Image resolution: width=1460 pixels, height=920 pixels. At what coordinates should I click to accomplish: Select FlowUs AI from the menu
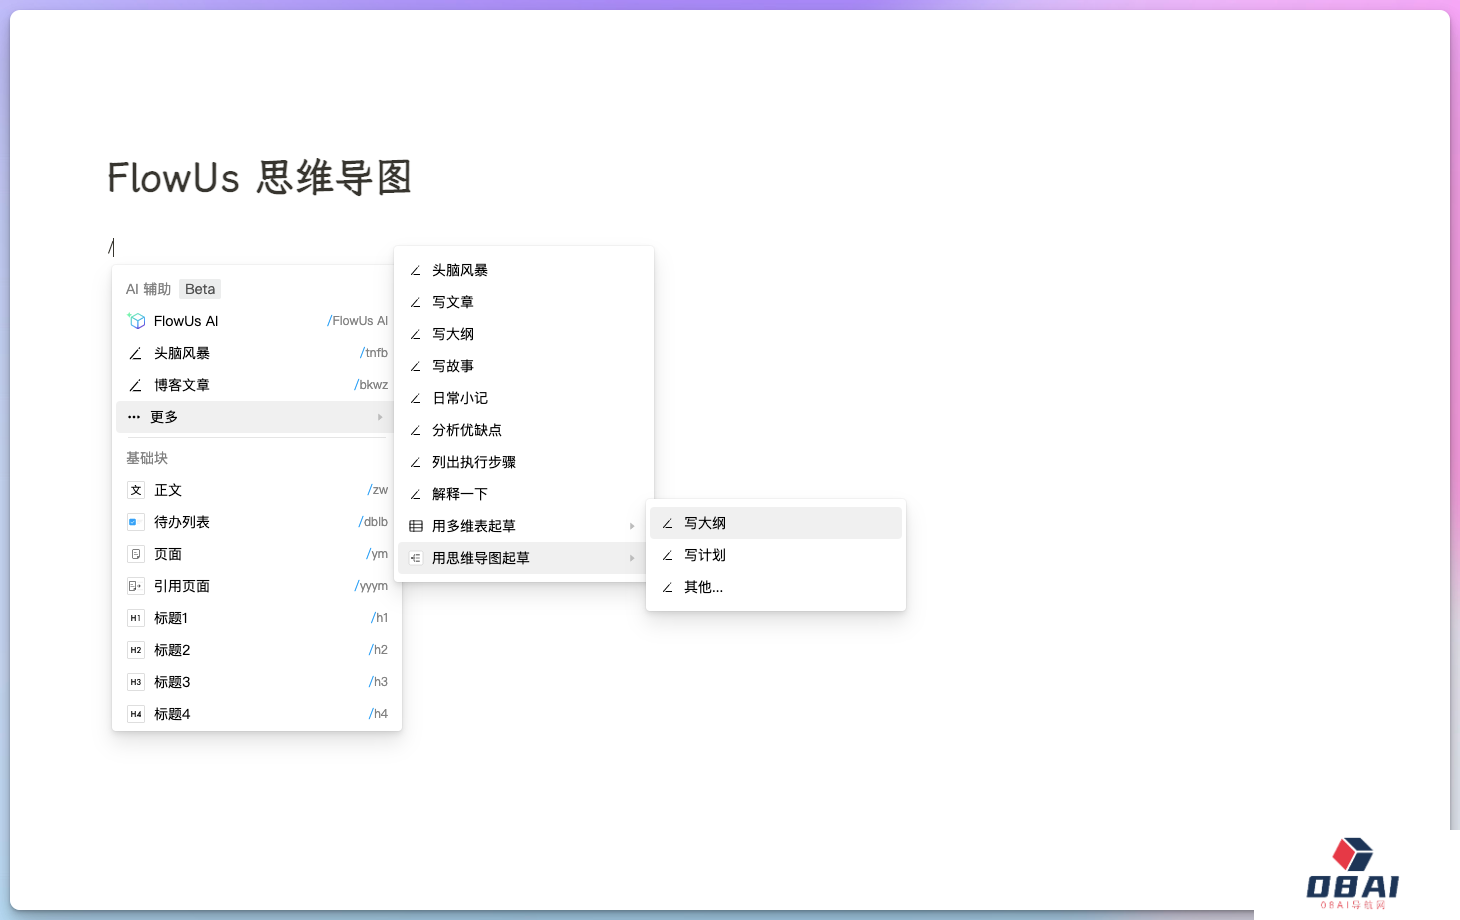[257, 321]
